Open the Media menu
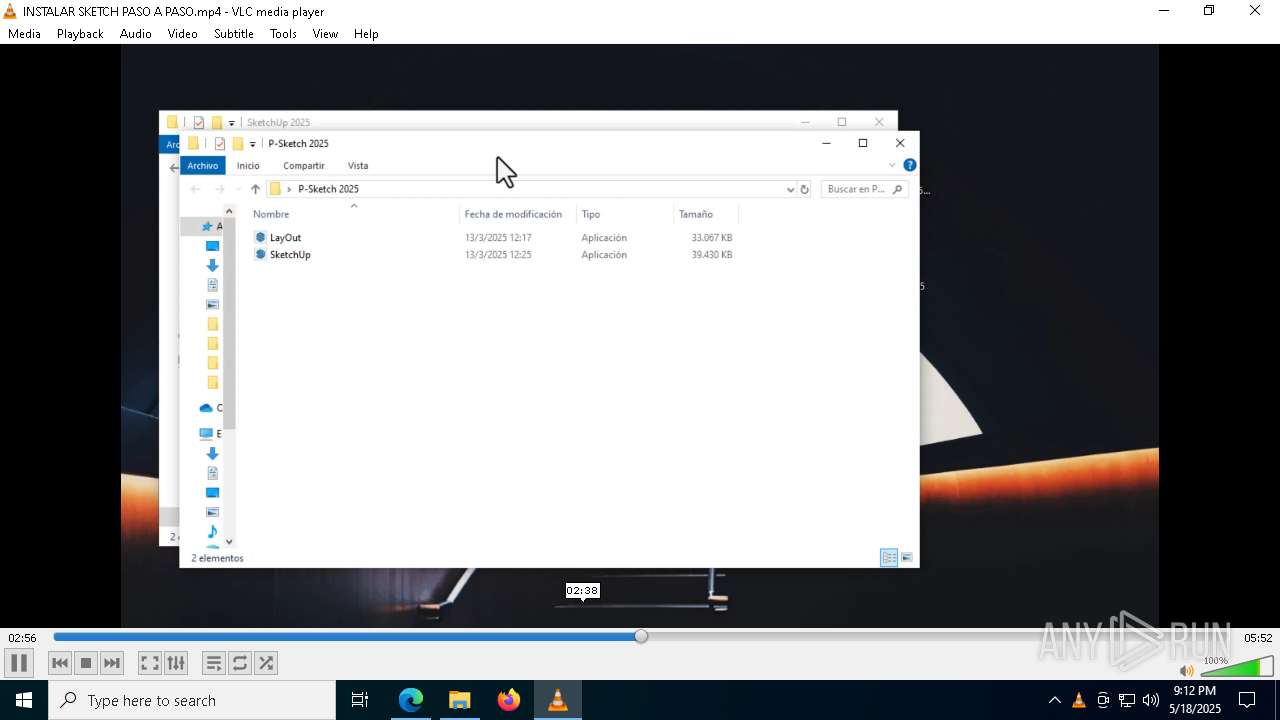Viewport: 1280px width, 720px height. pos(24,33)
